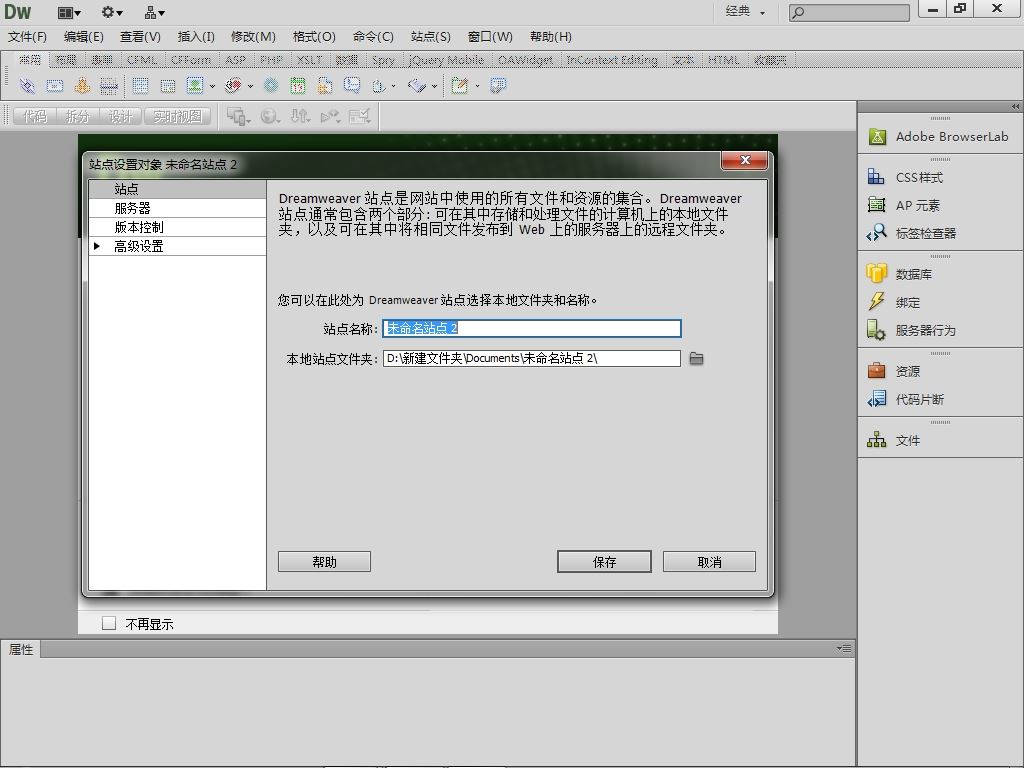This screenshot has width=1024, height=768.
Task: Open the AP 元素 panel
Action: pos(940,205)
